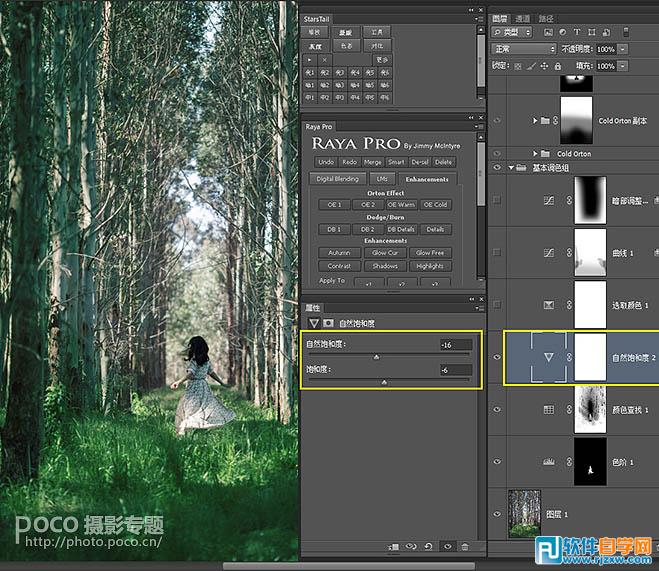Image resolution: width=659 pixels, height=571 pixels.
Task: Click the vibrance triangle icon in Properties panel
Action: pos(314,323)
